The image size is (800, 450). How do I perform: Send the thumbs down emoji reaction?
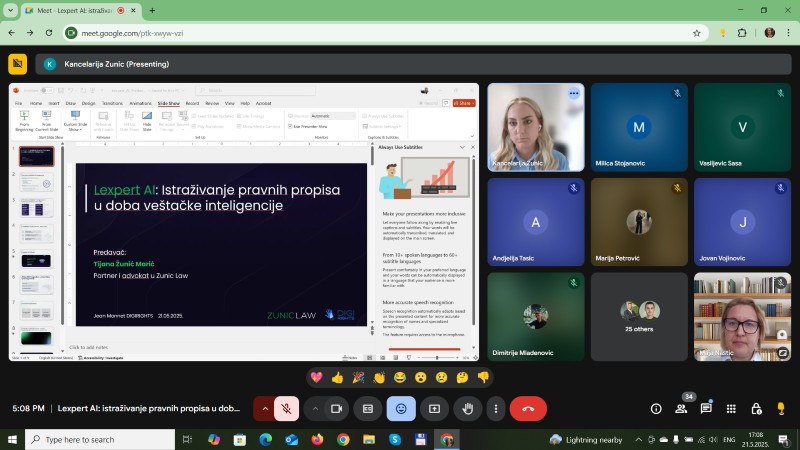(483, 378)
